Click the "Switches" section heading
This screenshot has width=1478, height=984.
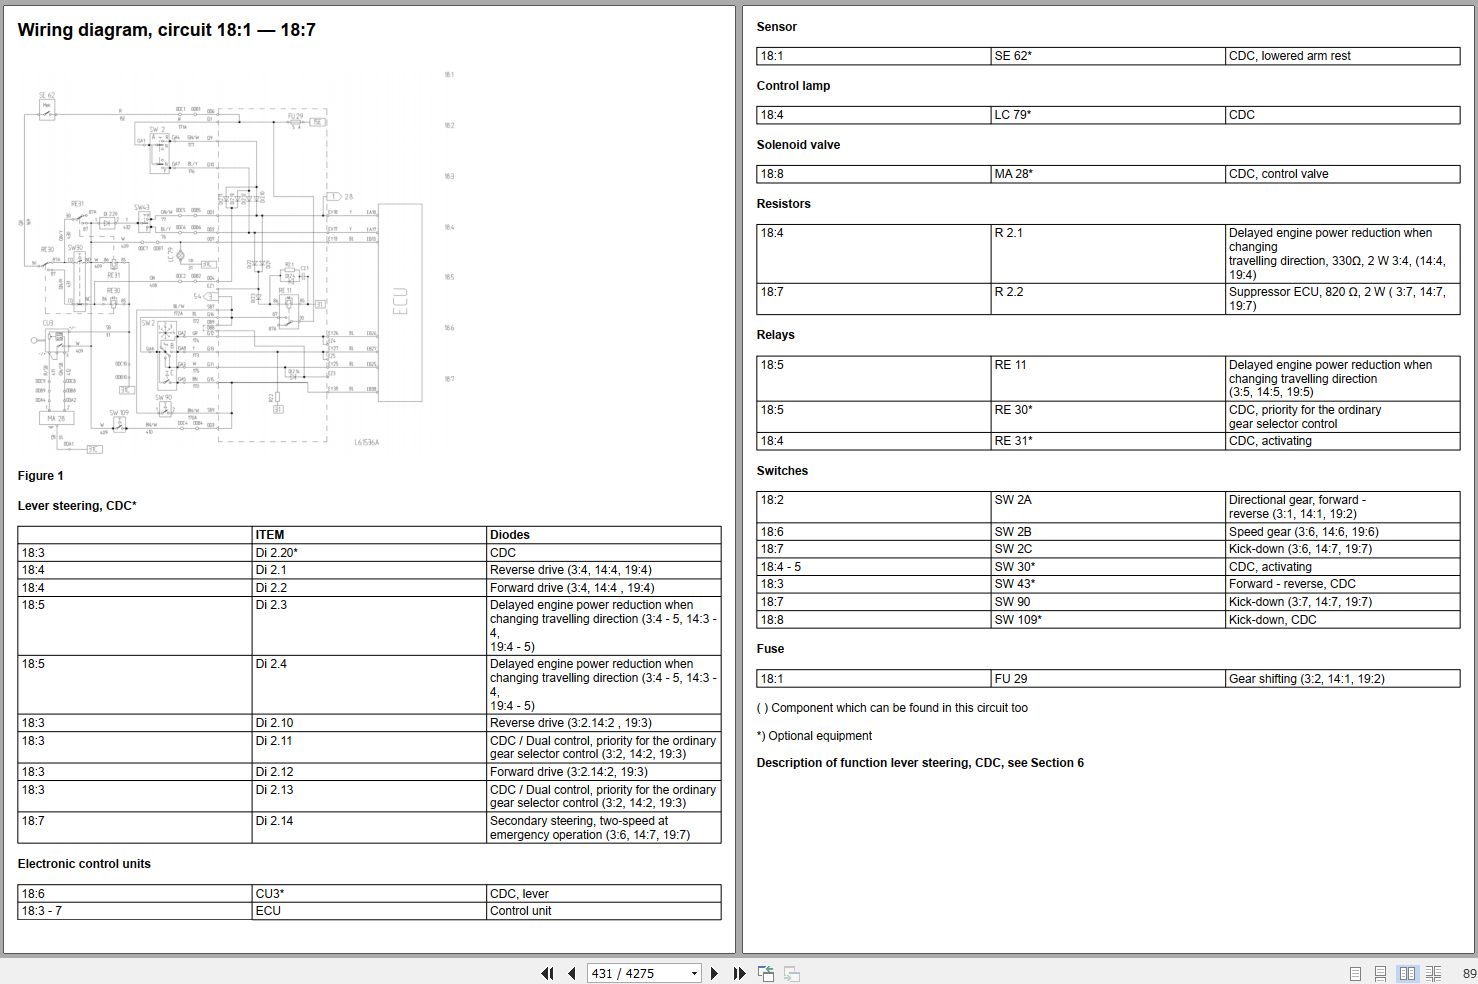783,471
